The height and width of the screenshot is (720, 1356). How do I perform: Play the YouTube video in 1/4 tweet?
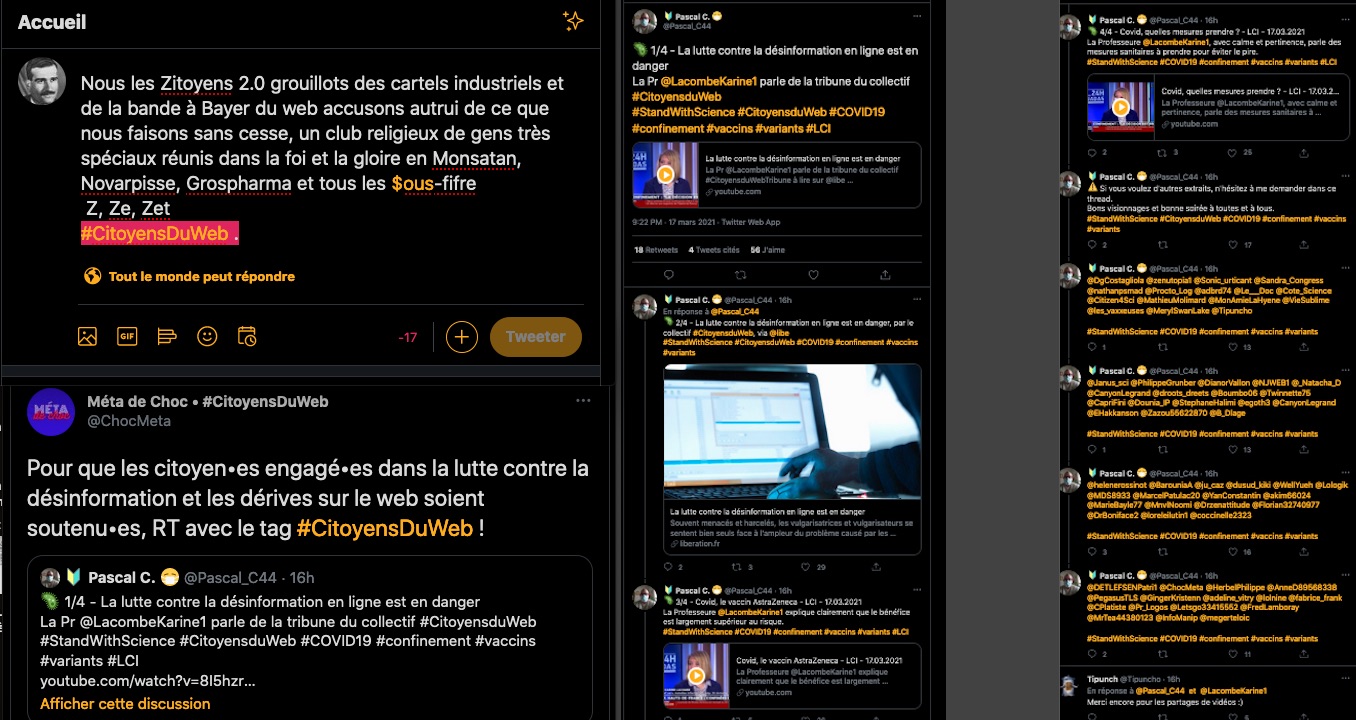click(x=665, y=175)
